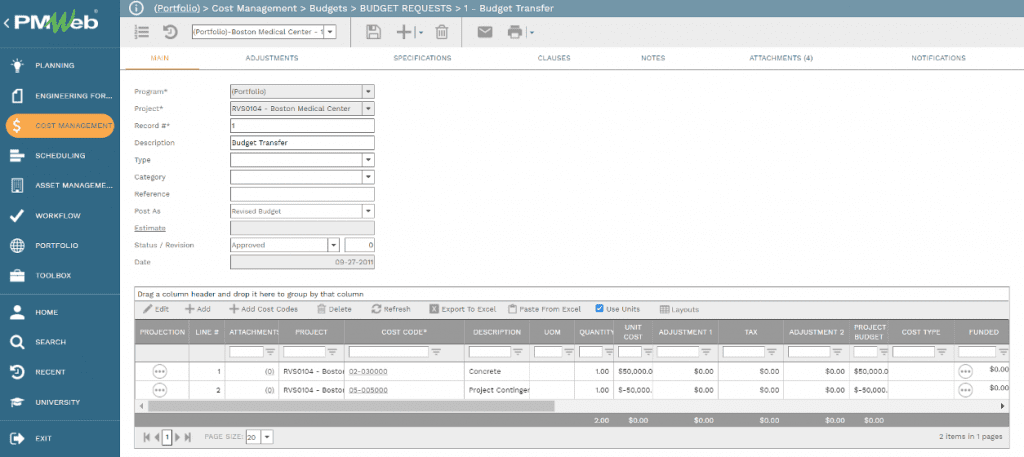Switch to the Notifications tab

click(938, 58)
